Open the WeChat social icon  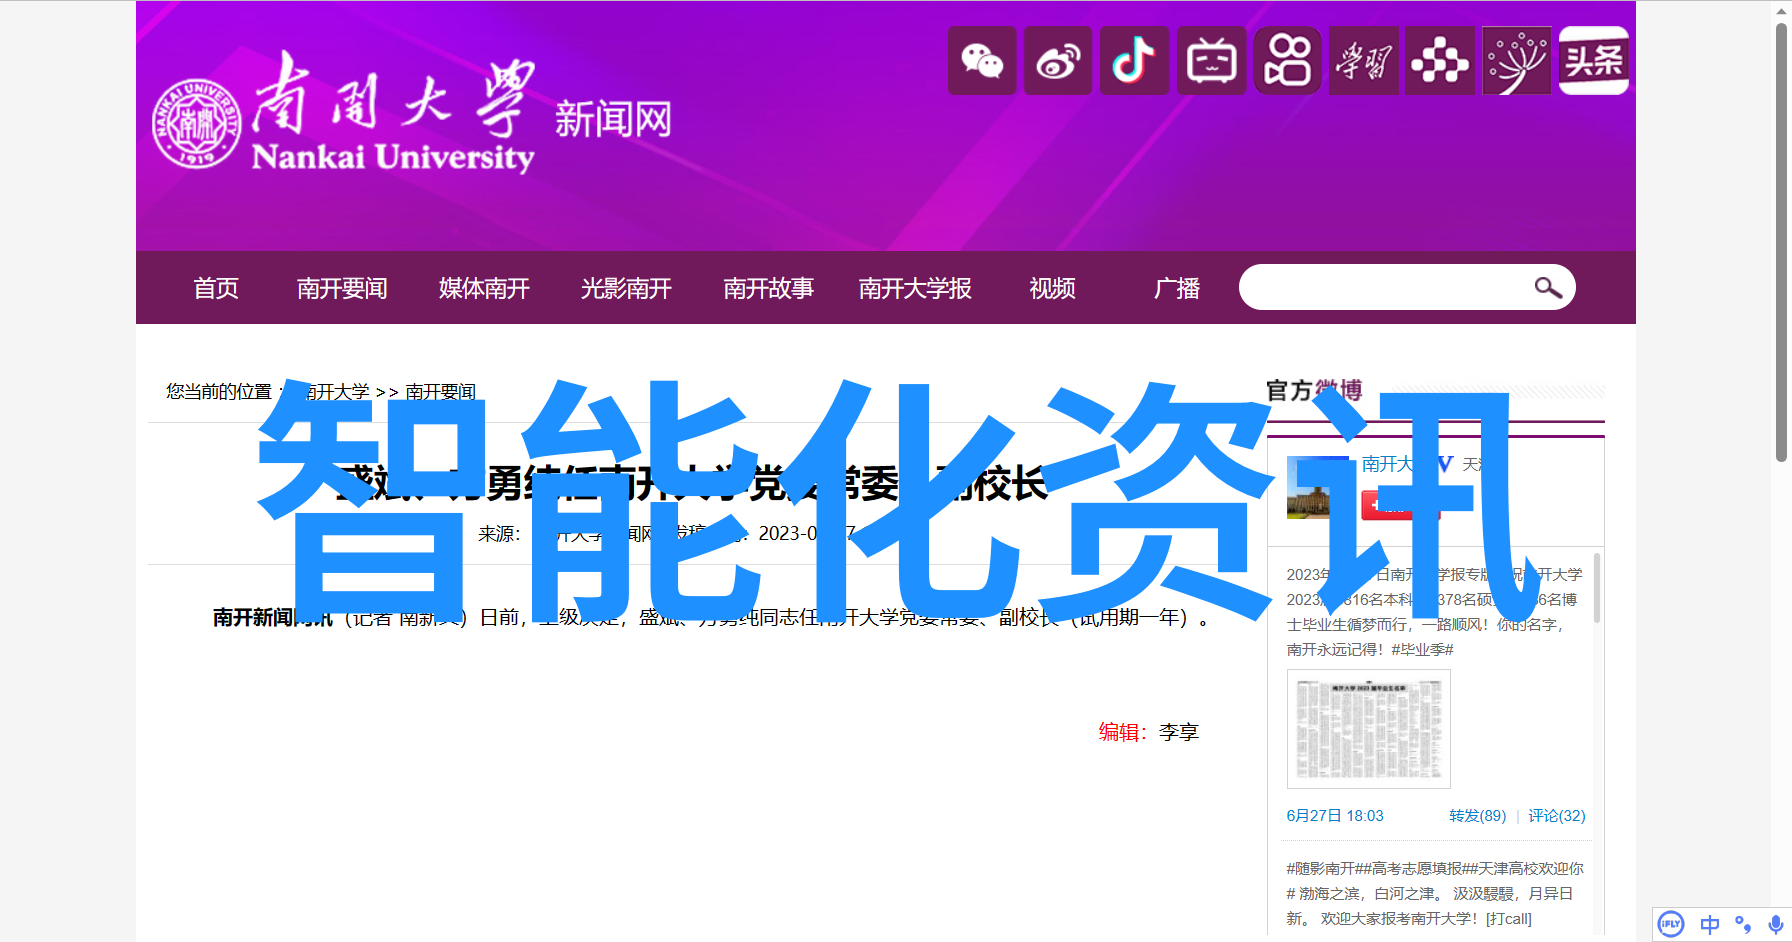pyautogui.click(x=982, y=61)
